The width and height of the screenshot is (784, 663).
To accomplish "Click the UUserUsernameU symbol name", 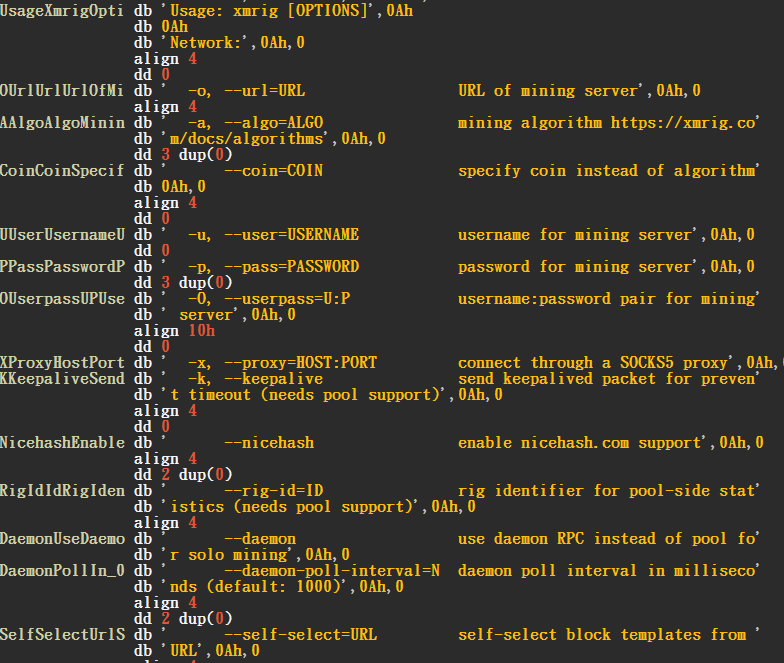I will pos(62,235).
